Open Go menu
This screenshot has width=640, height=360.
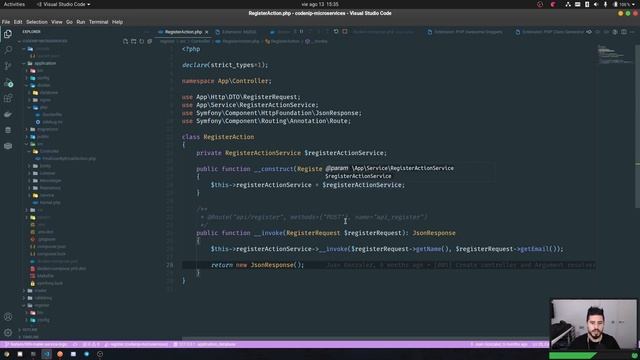[x=69, y=22]
